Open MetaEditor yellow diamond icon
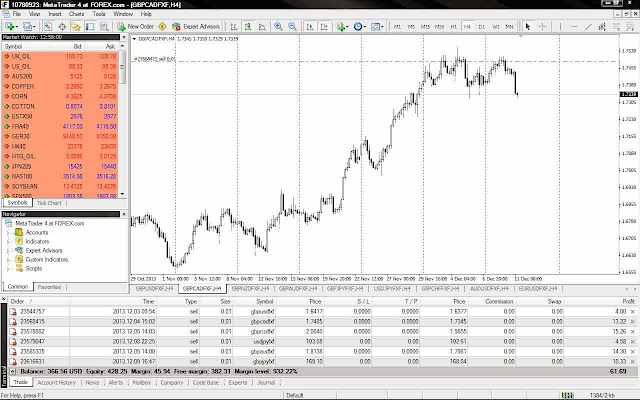The width and height of the screenshot is (640, 400). [x=162, y=27]
